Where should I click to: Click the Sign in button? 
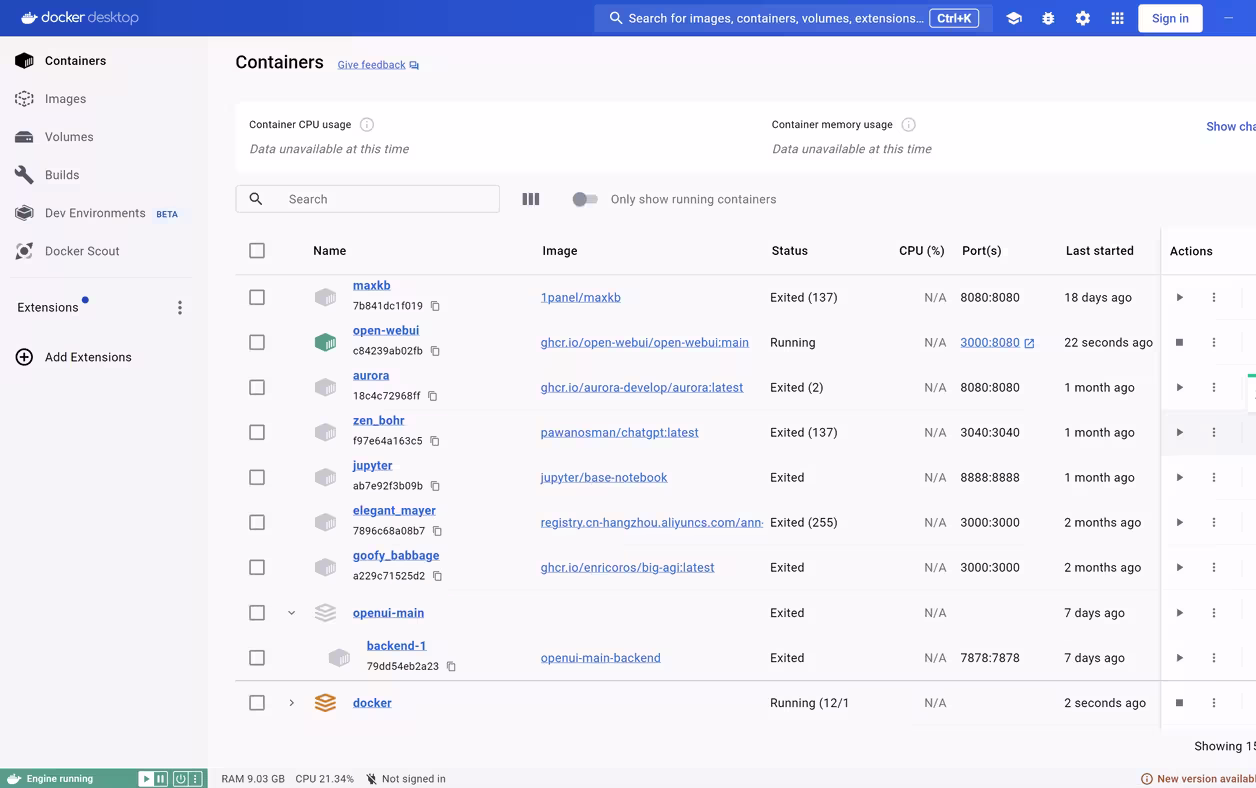tap(1170, 18)
